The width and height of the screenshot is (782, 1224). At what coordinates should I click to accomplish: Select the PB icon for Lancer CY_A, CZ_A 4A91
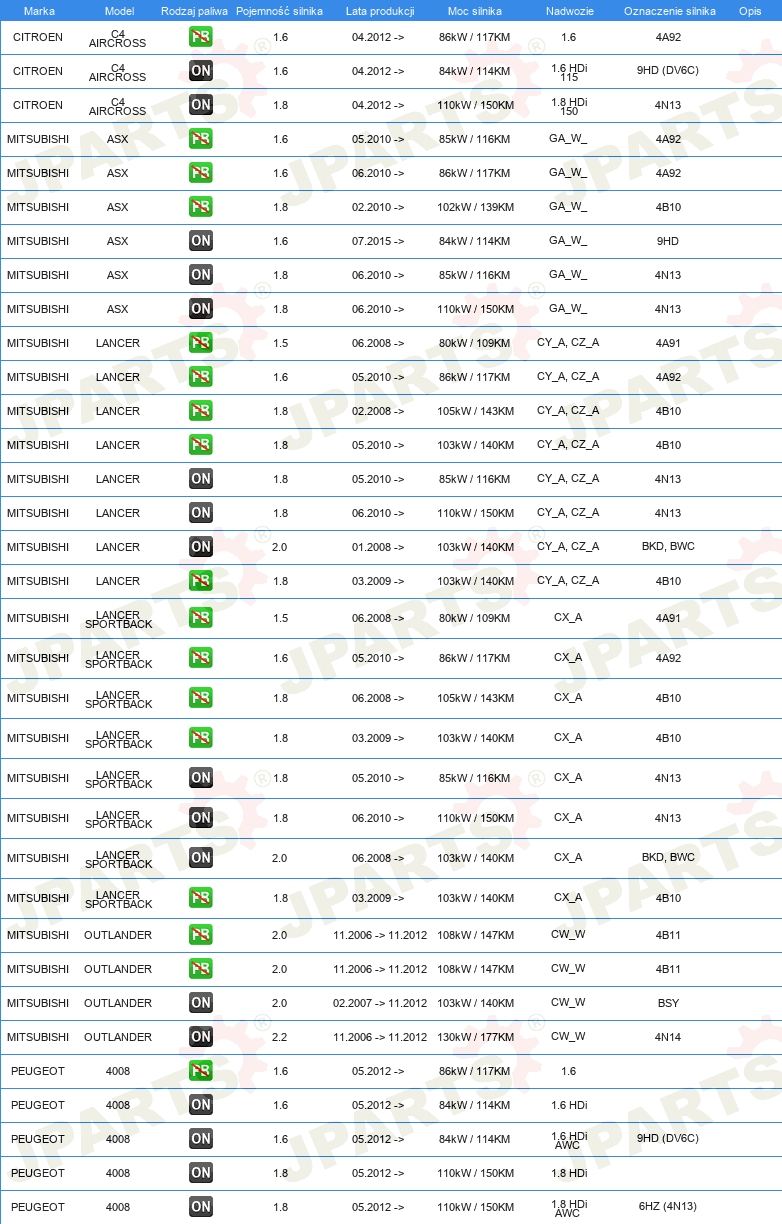click(201, 343)
